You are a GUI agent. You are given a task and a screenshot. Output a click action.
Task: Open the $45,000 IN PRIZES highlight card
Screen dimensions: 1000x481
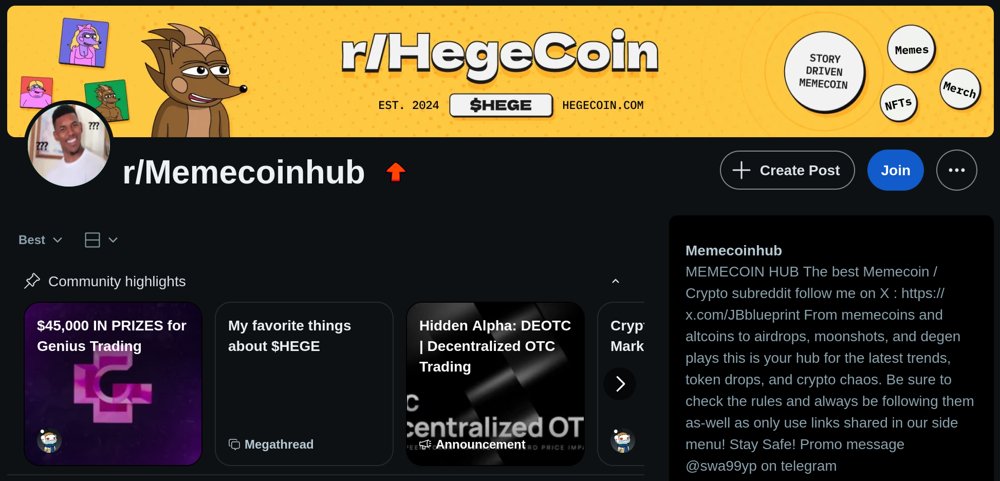113,383
